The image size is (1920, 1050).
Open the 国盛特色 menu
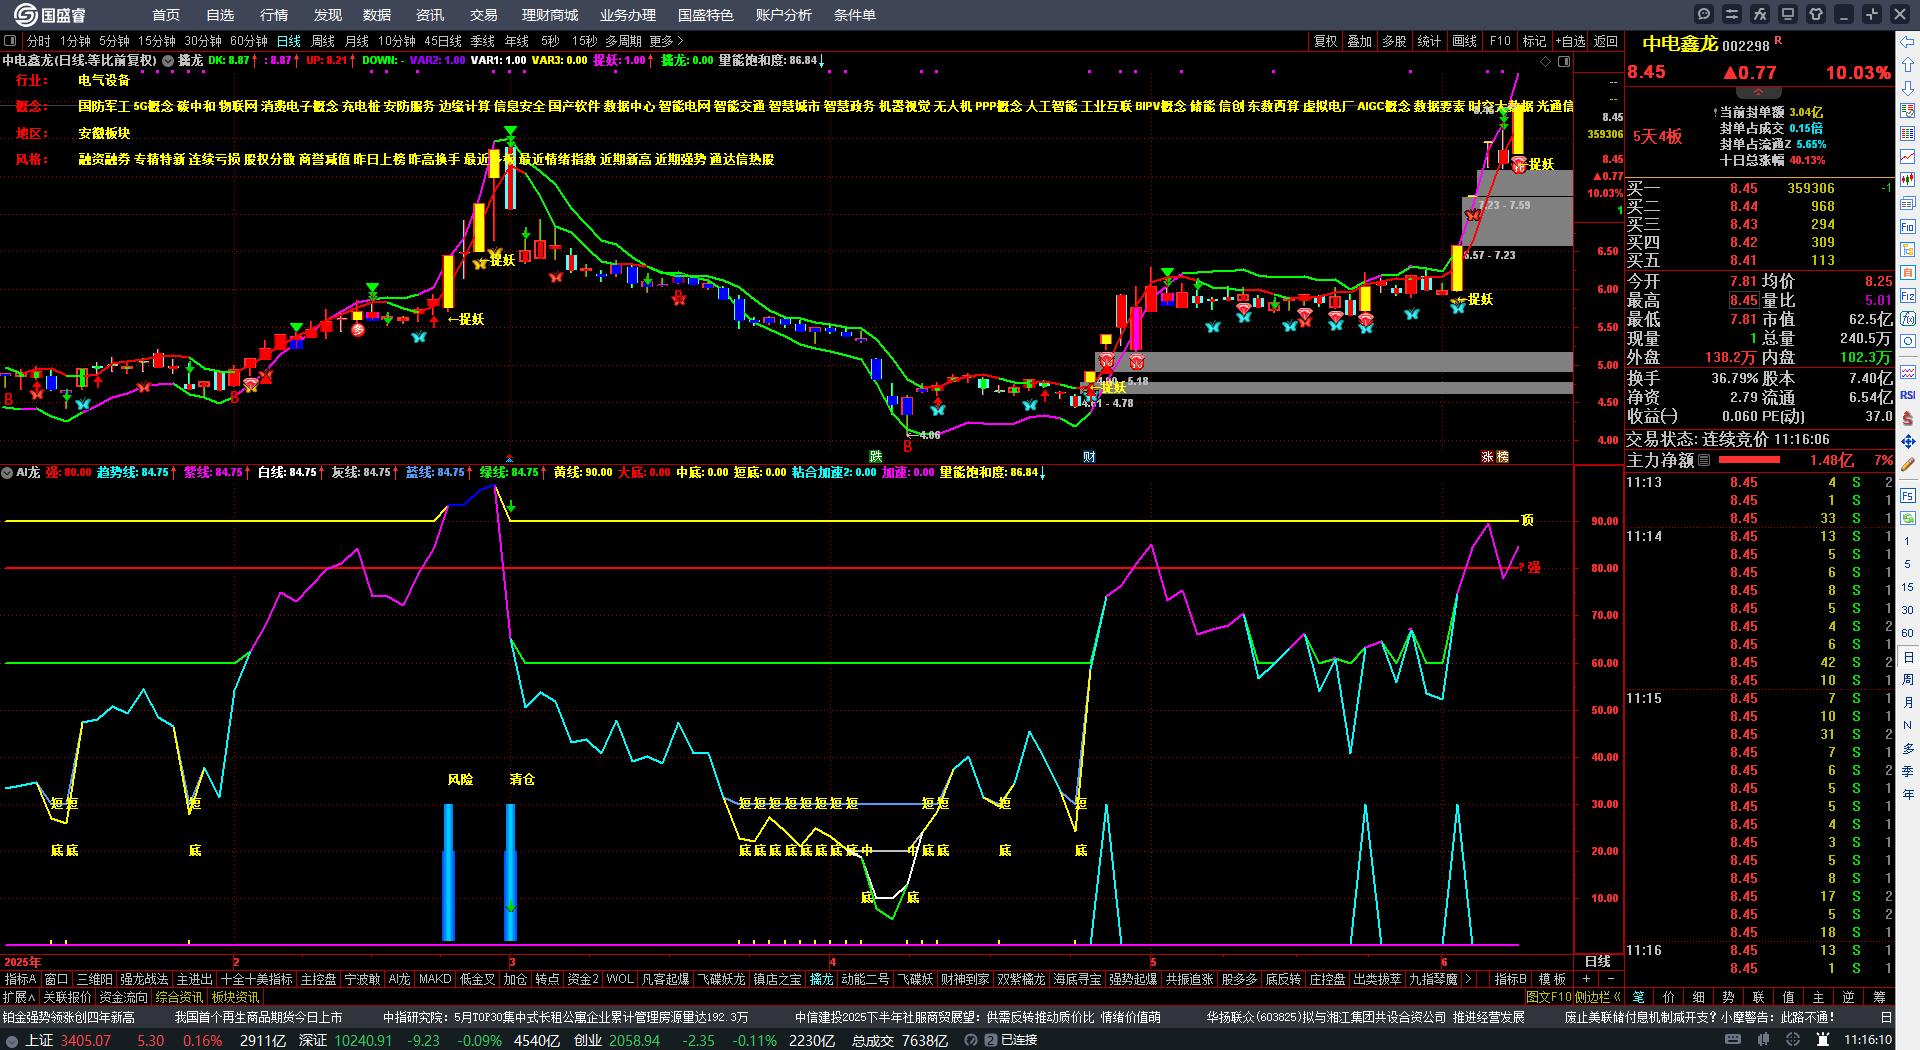(x=706, y=15)
